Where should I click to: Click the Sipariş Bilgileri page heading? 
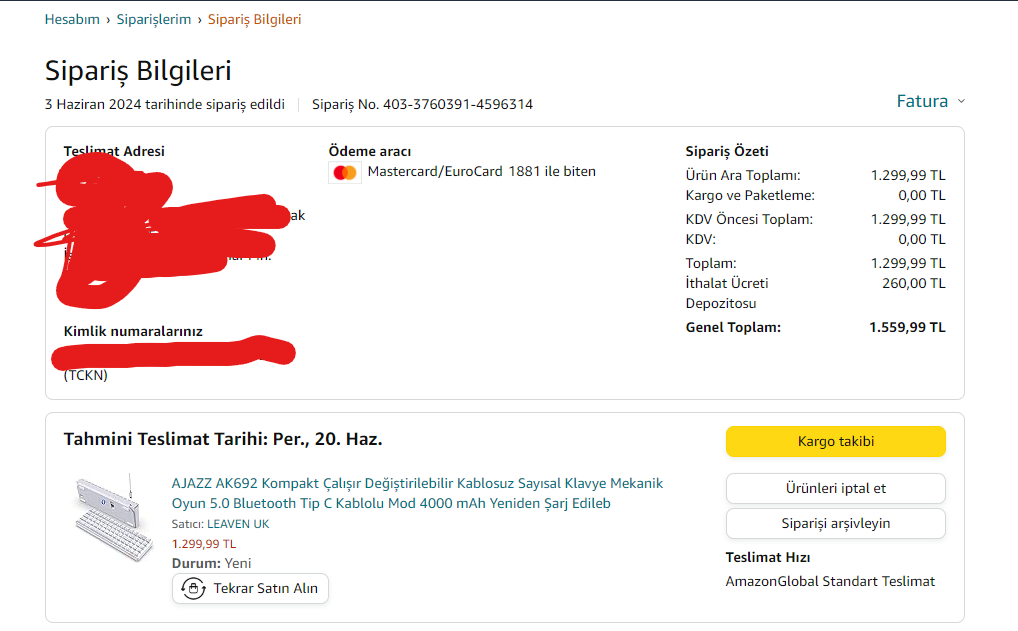tap(138, 71)
